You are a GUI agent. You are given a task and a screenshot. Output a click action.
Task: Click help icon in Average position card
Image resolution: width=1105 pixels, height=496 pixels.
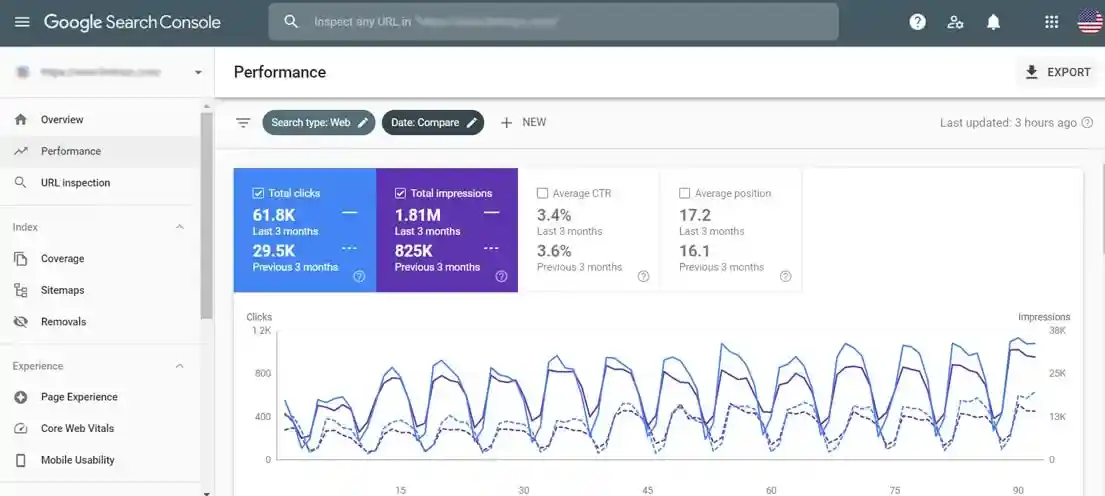(x=785, y=276)
